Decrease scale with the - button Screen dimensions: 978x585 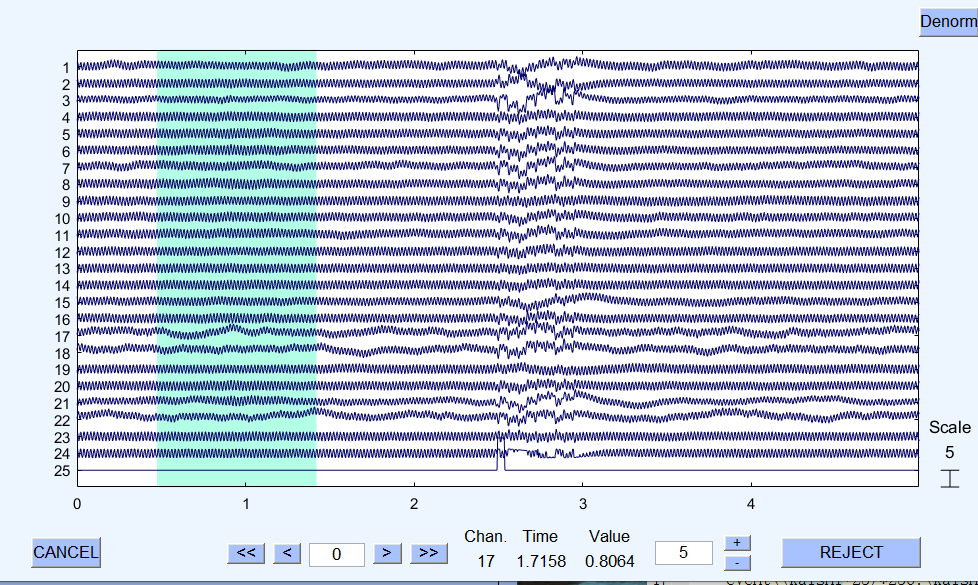pyautogui.click(x=737, y=563)
